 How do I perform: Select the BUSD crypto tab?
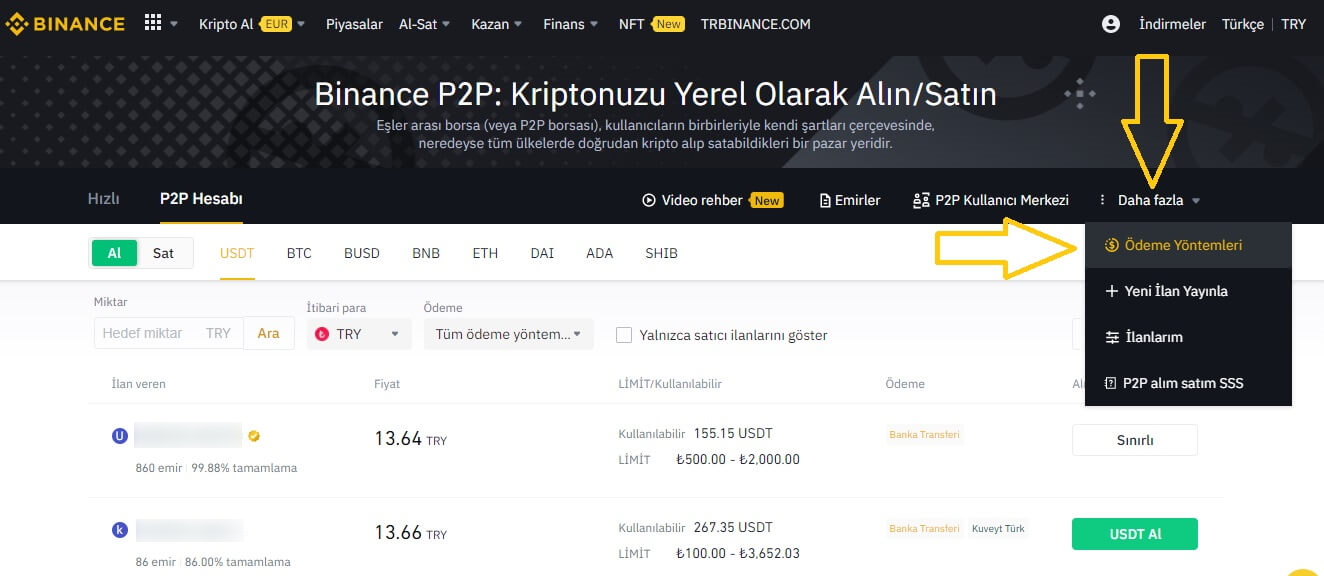click(362, 253)
